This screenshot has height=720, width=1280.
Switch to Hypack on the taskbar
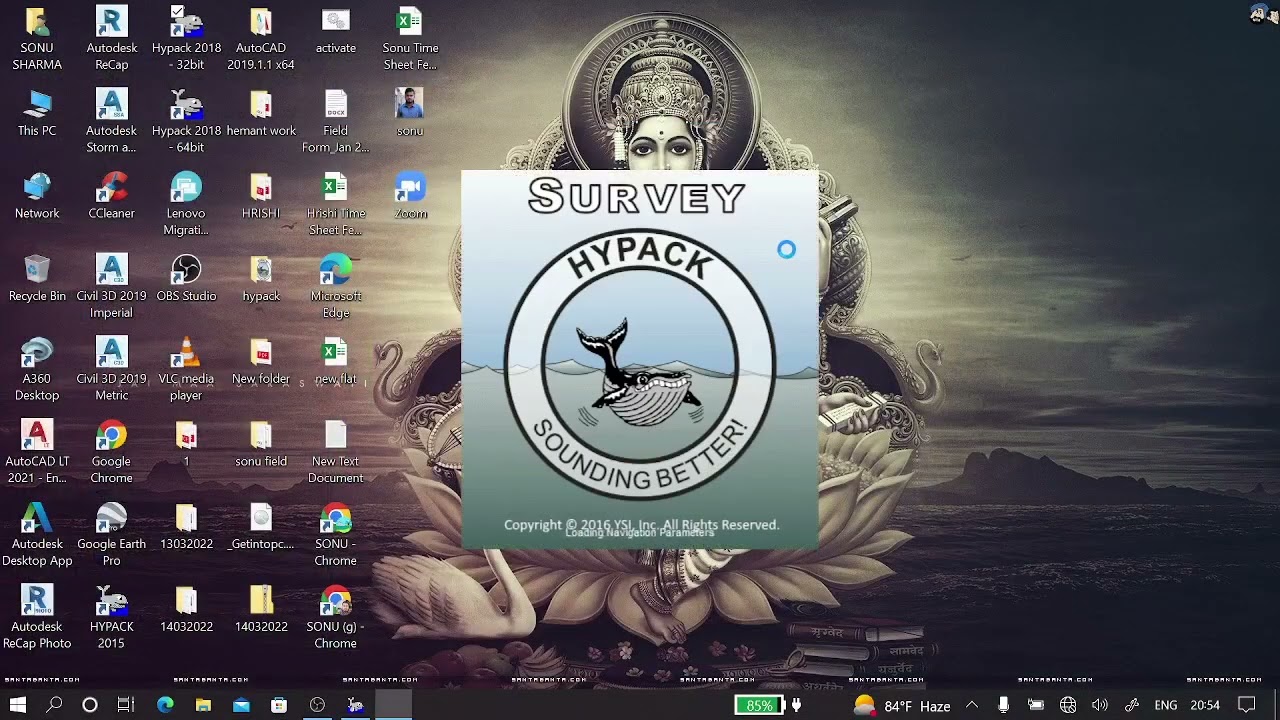(x=355, y=705)
